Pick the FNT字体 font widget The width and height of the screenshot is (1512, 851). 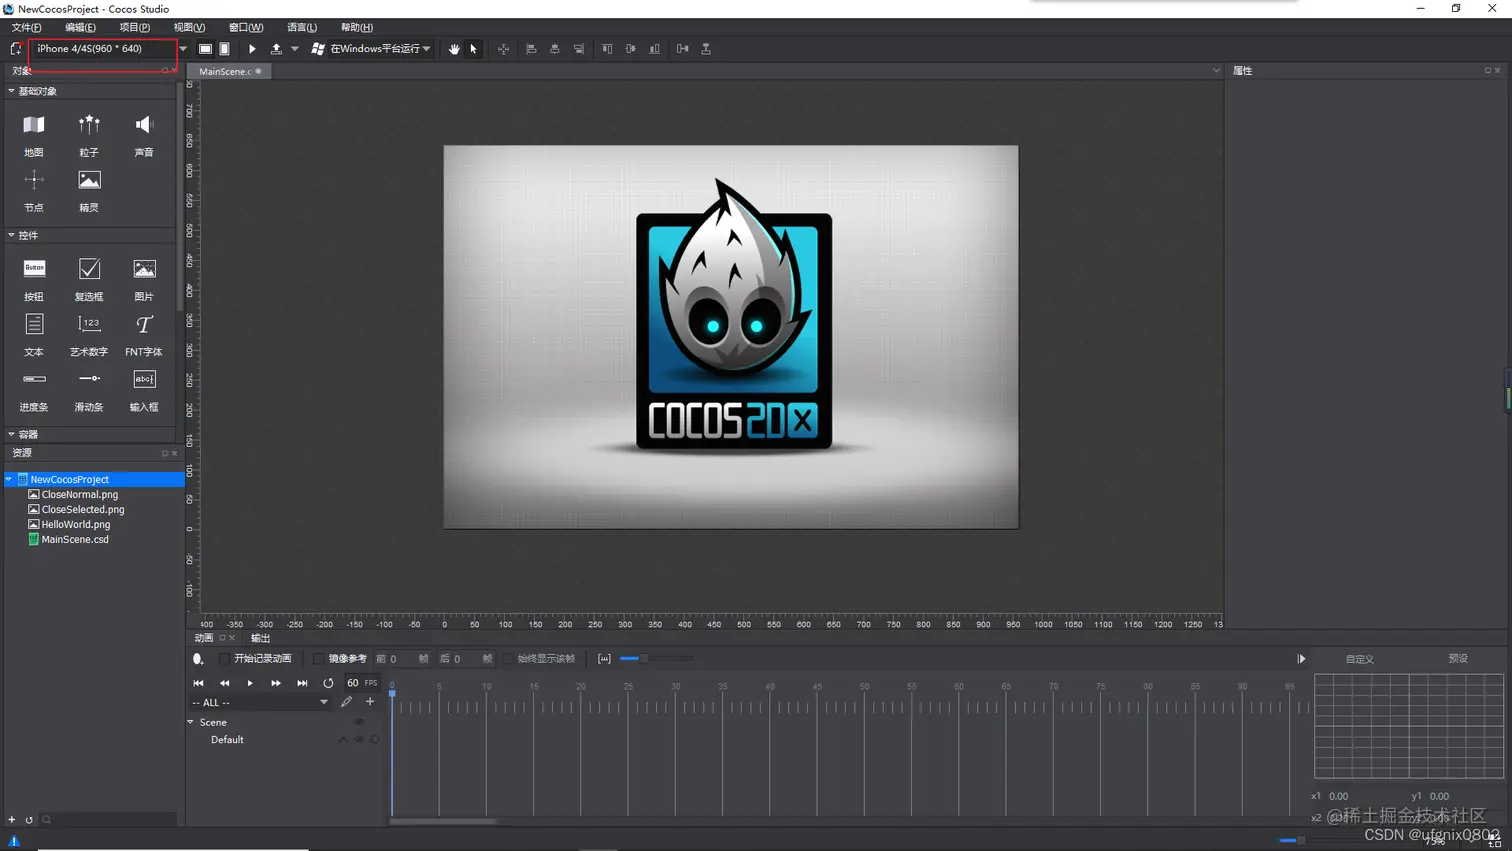pyautogui.click(x=144, y=324)
